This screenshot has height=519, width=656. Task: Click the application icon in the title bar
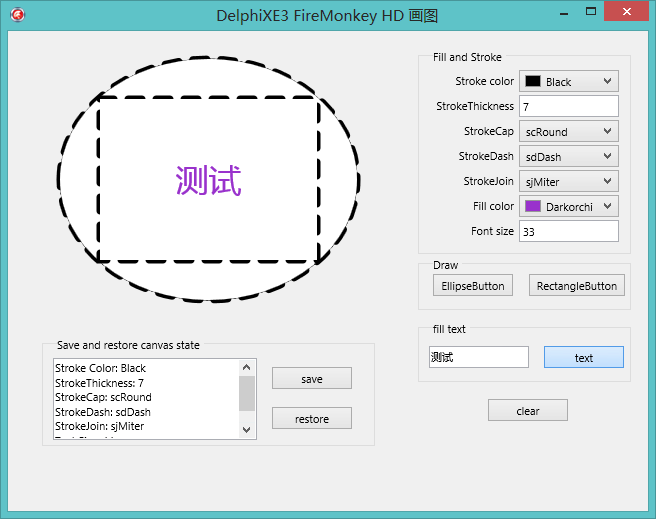coord(18,15)
